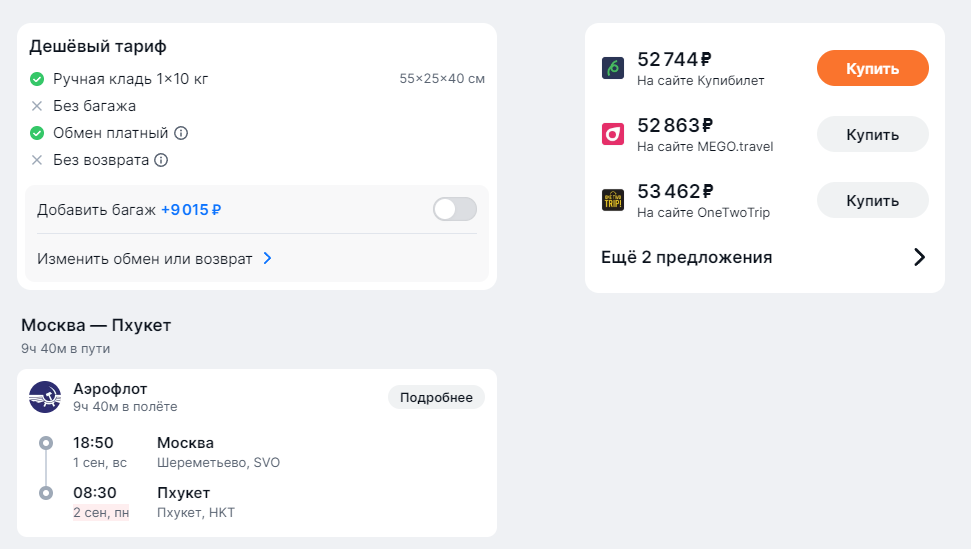Click the Аэрофлот airline logo

pyautogui.click(x=45, y=397)
